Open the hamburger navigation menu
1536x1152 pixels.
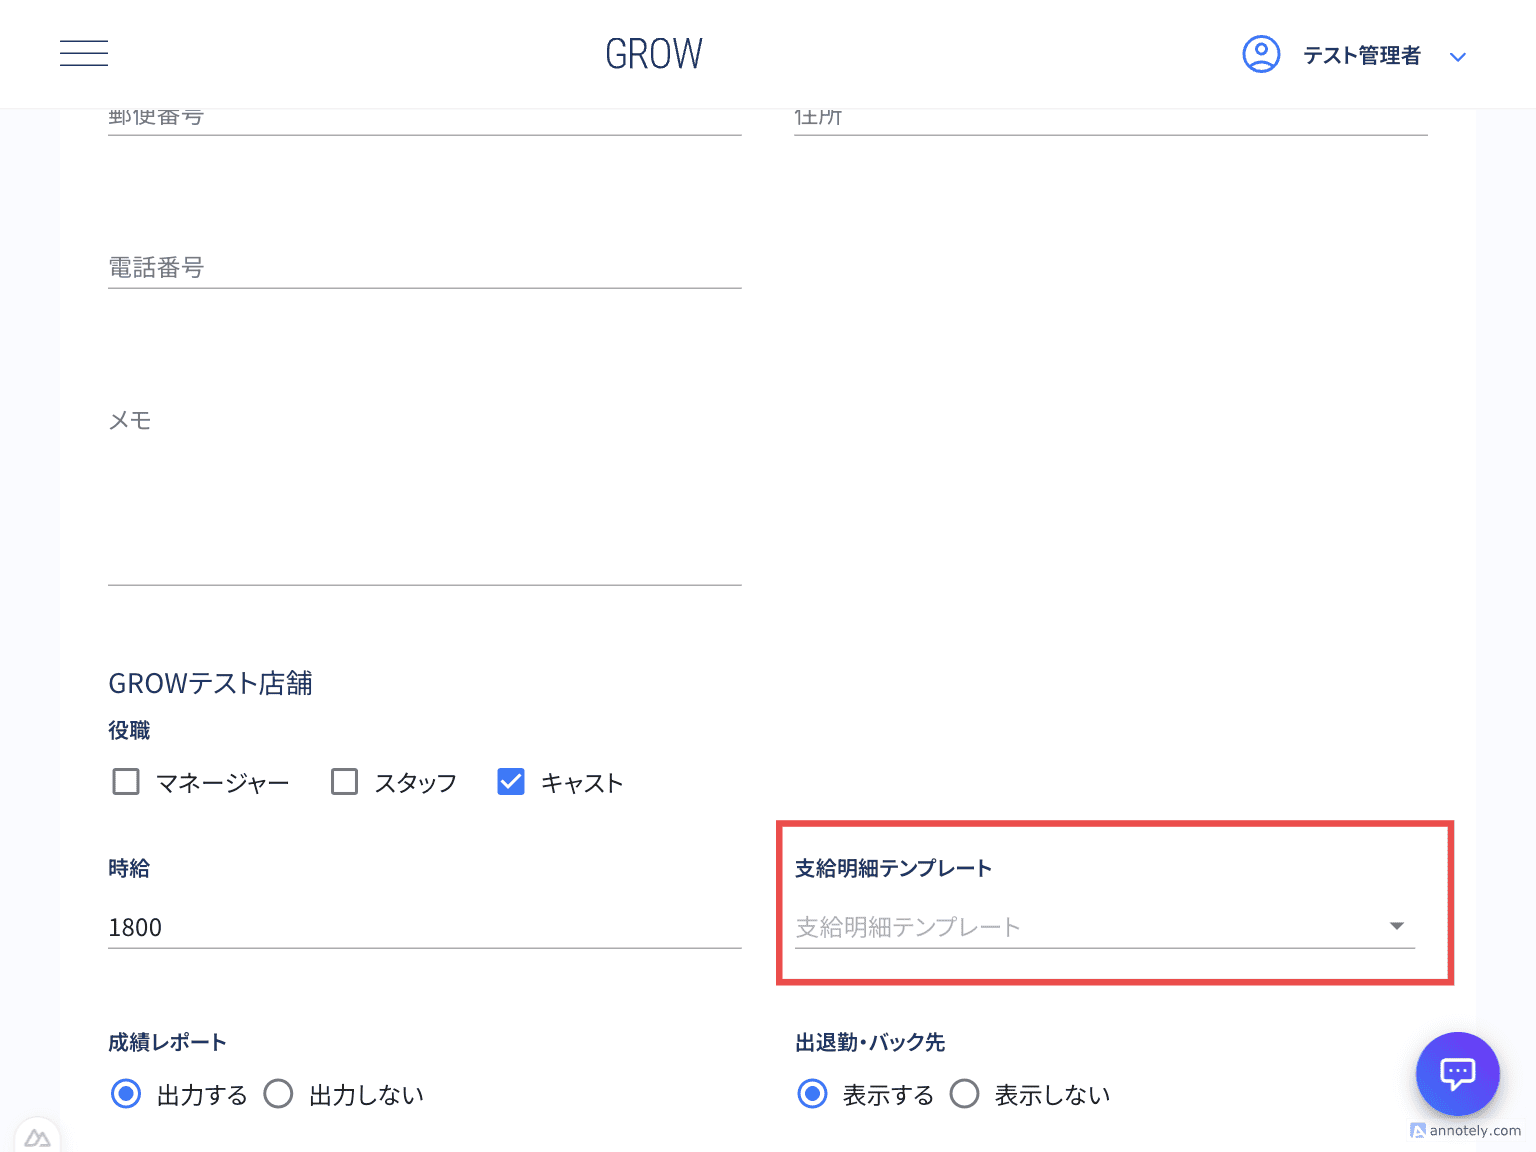(x=84, y=53)
